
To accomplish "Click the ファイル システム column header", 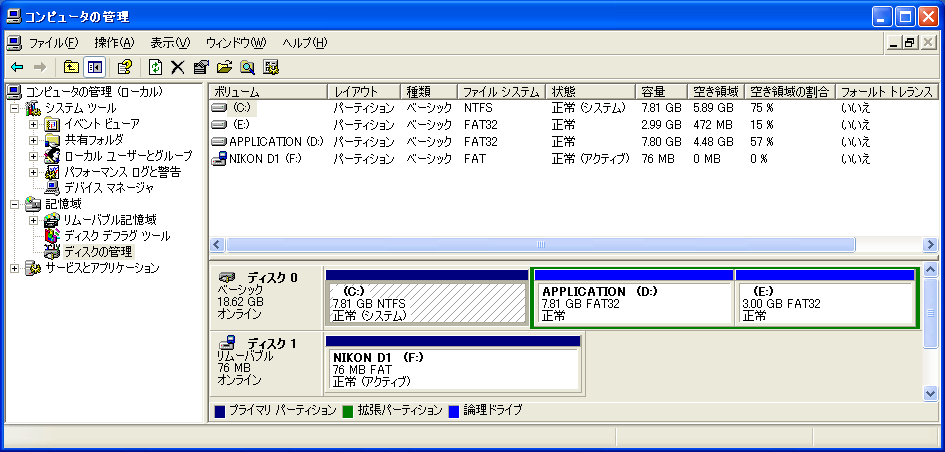I will pos(501,92).
